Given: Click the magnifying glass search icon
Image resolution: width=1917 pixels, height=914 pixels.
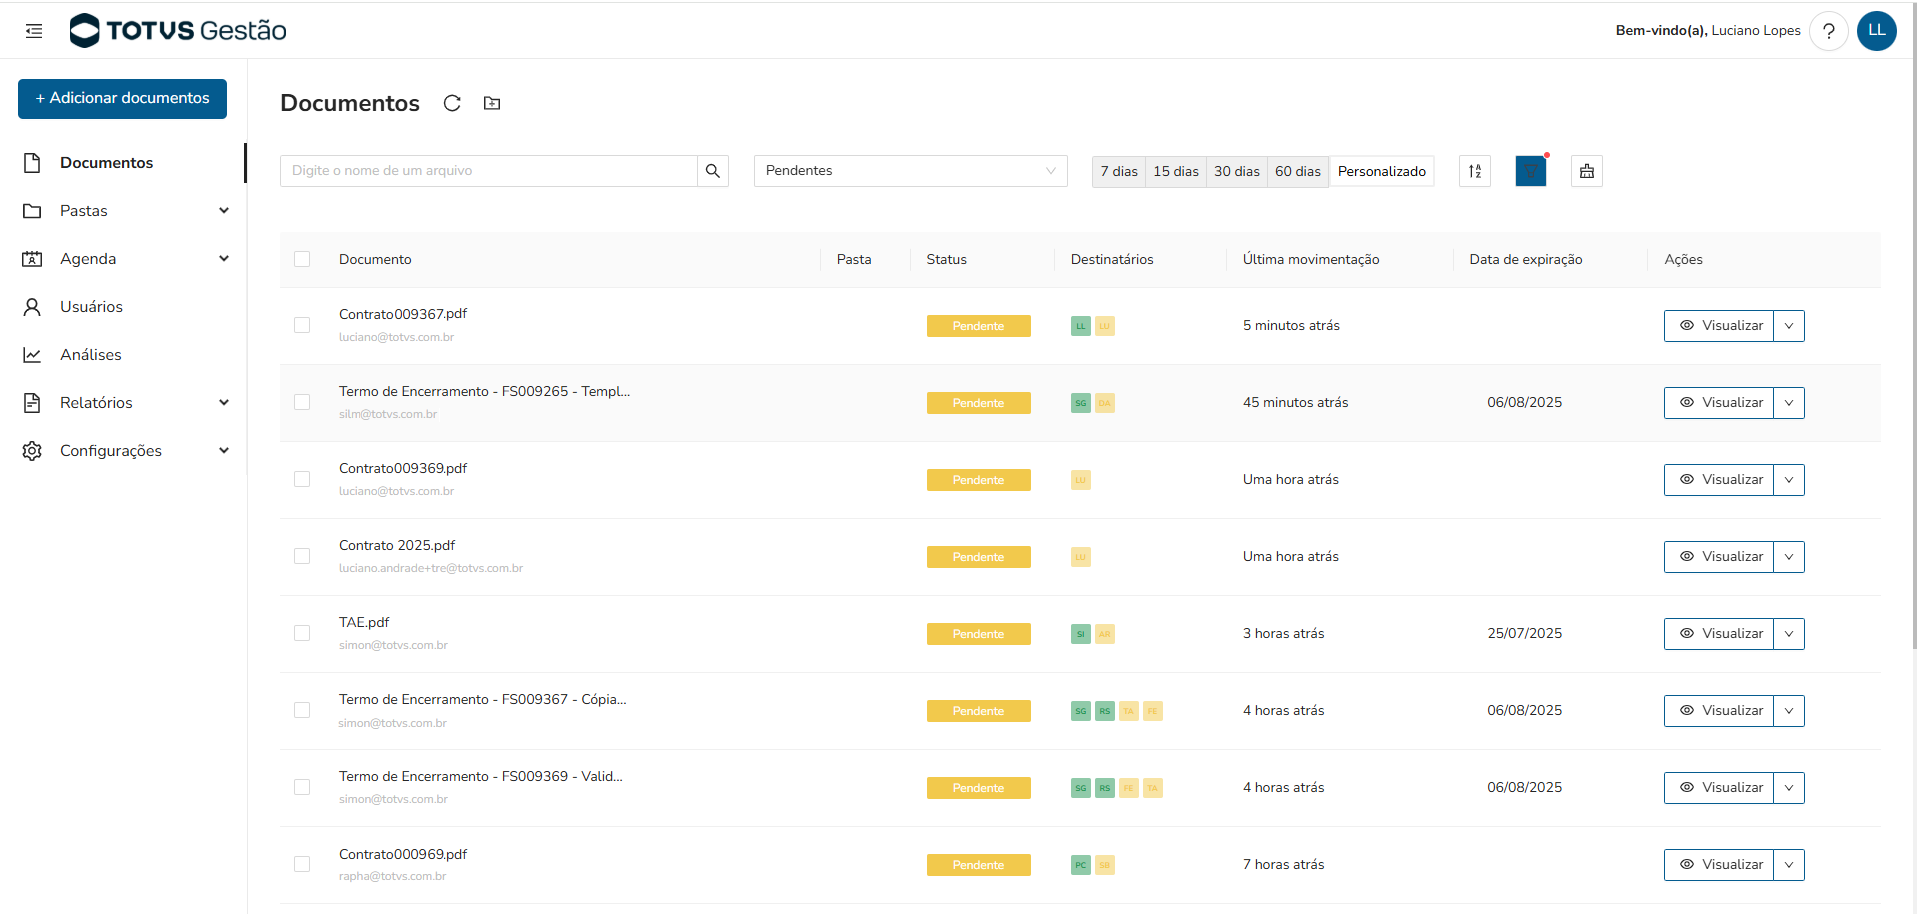Looking at the screenshot, I should [x=713, y=171].
